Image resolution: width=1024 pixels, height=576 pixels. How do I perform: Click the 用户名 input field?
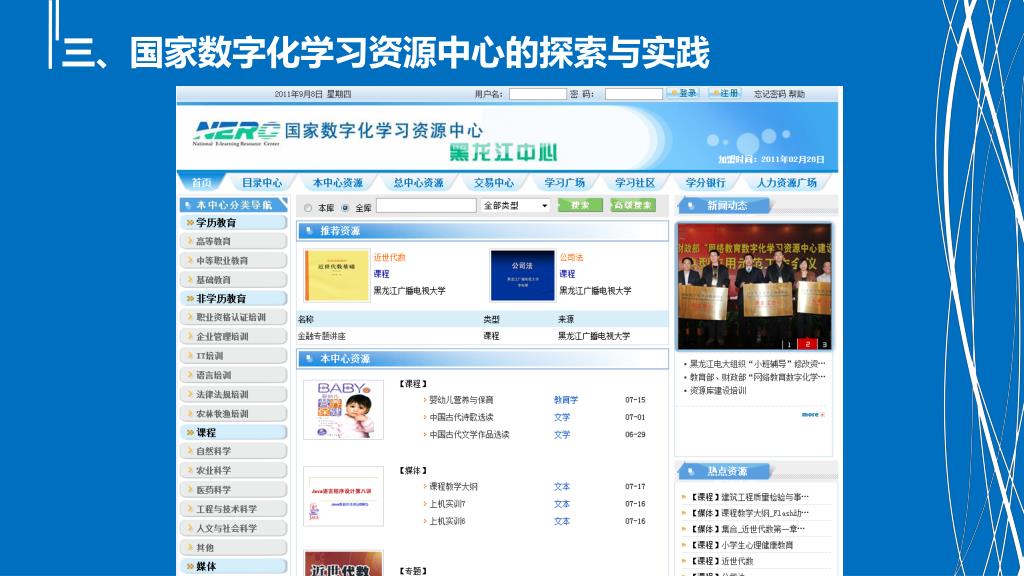pos(537,94)
